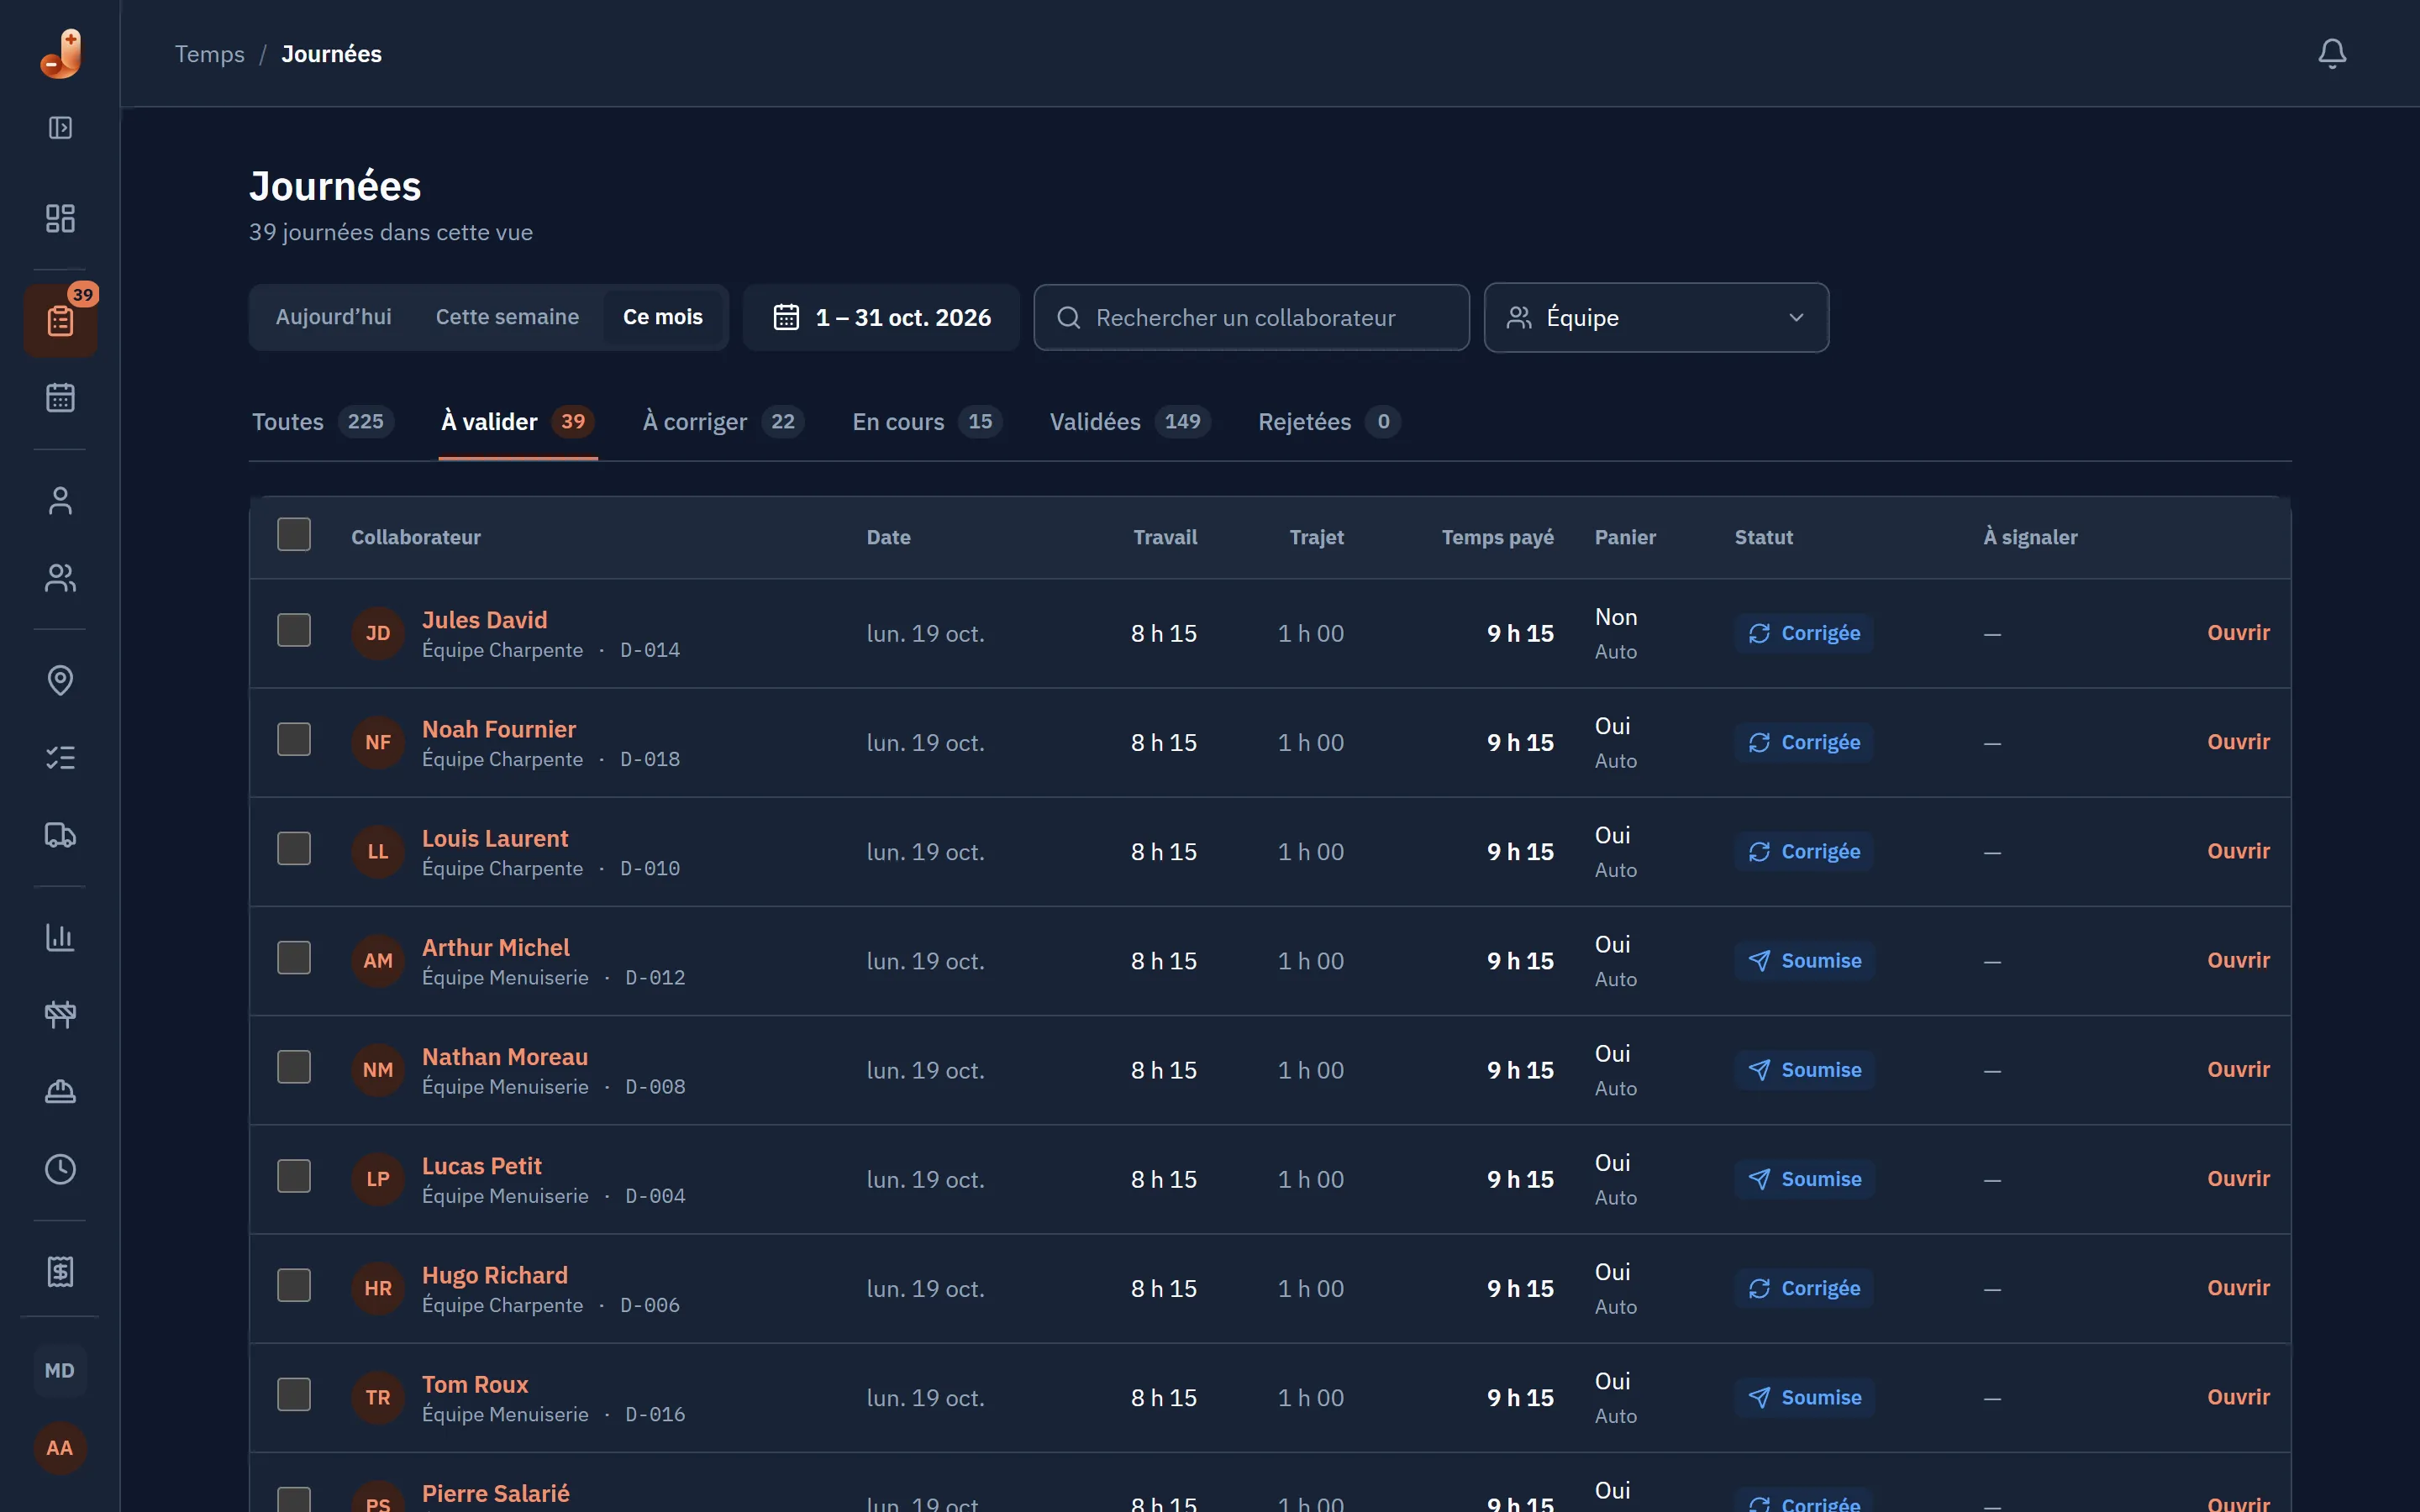Open the multiple users icon in sidebar
2420x1512 pixels.
(x=60, y=577)
